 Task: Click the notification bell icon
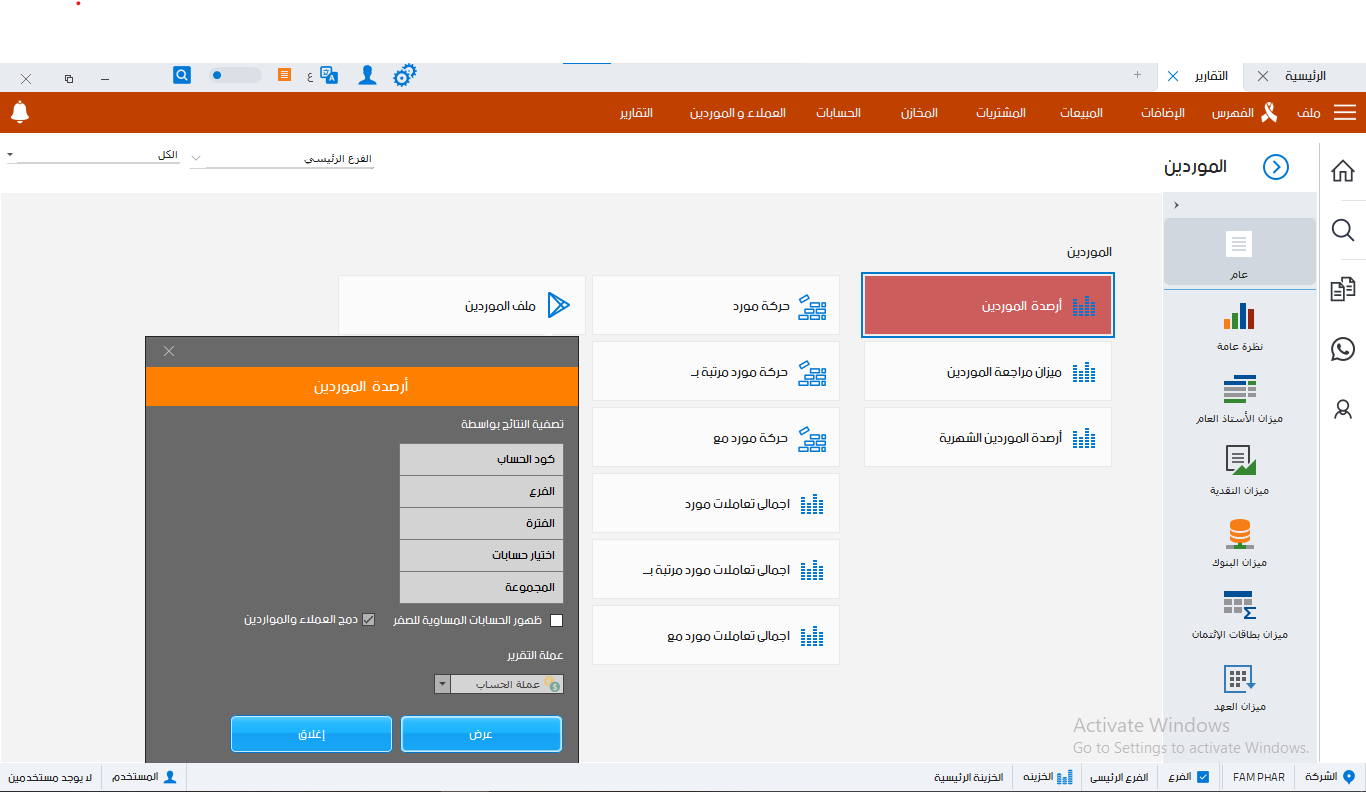[20, 112]
